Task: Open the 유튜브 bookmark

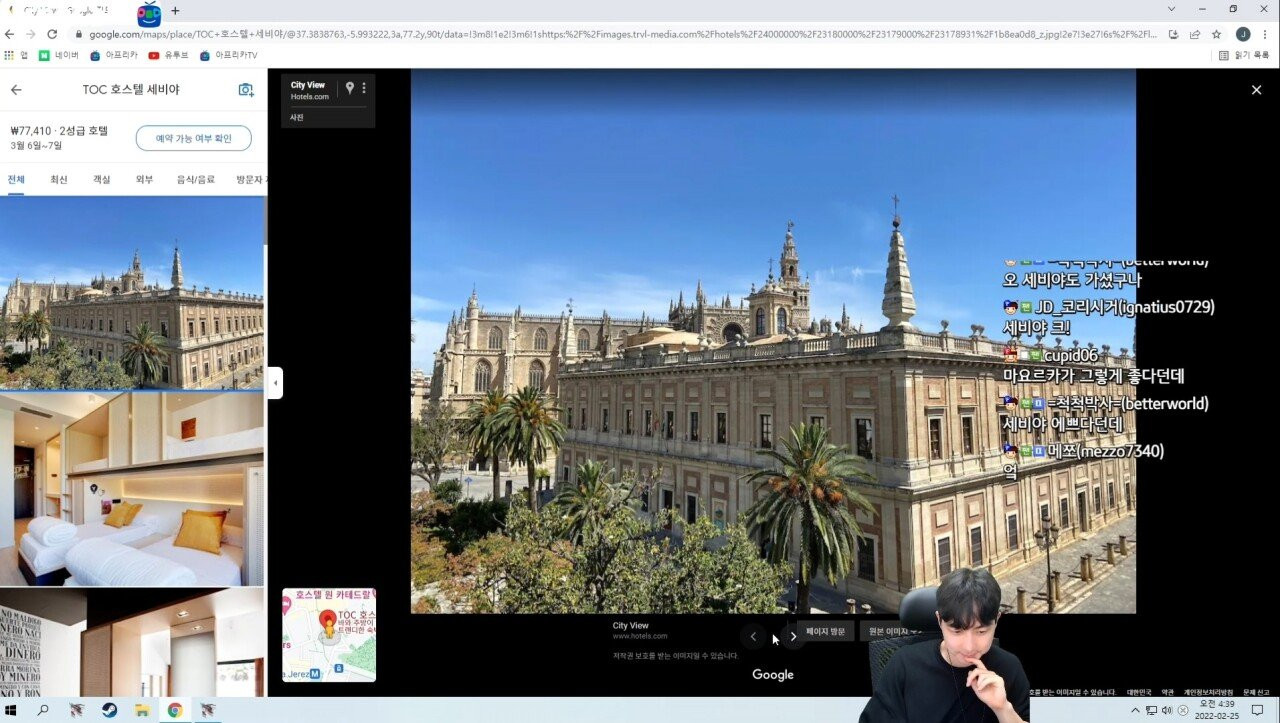Action: (x=168, y=55)
